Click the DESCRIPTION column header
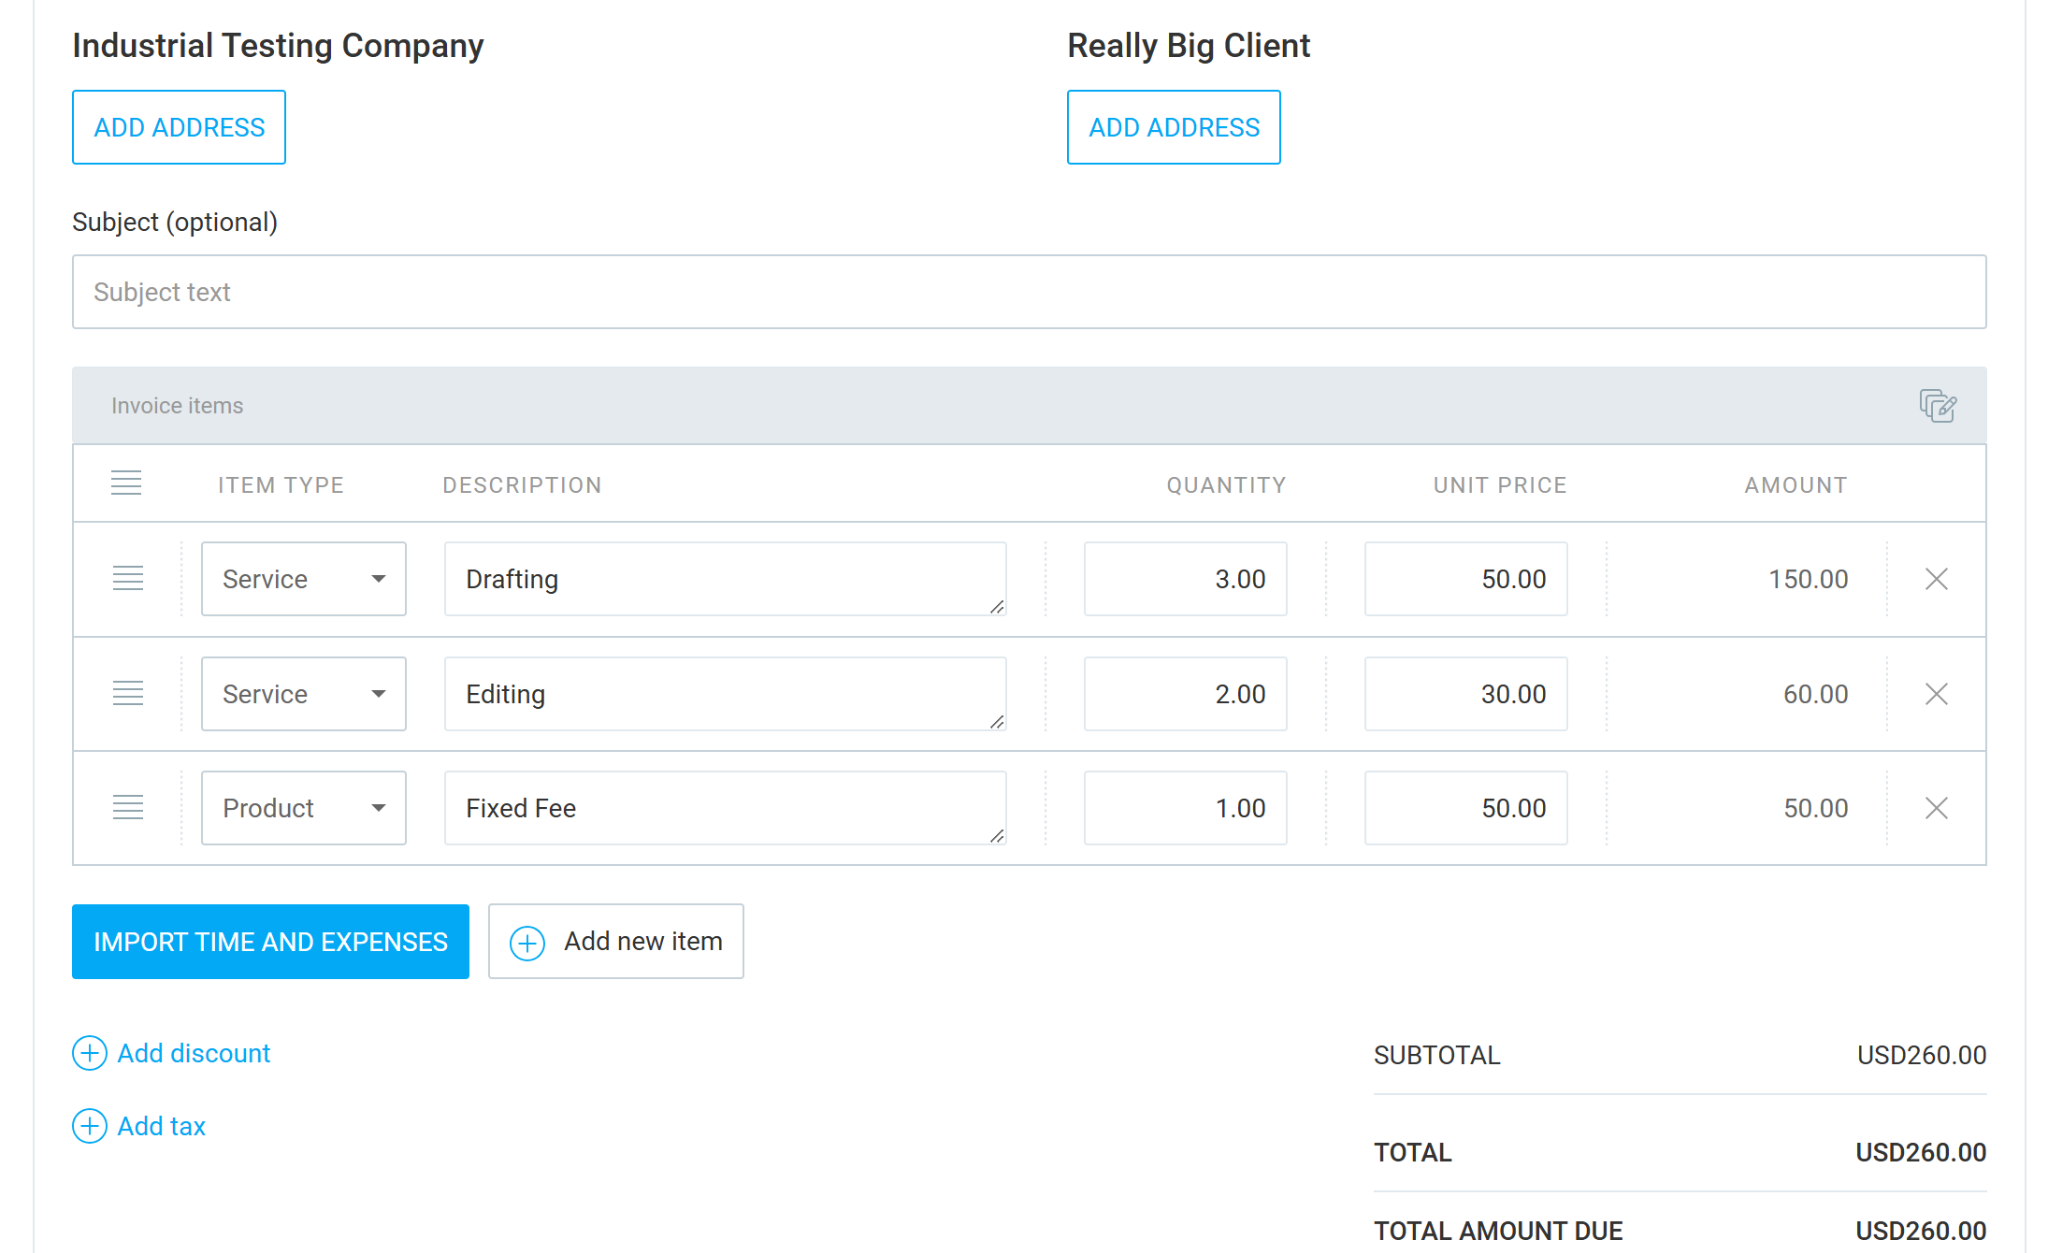 pyautogui.click(x=522, y=485)
